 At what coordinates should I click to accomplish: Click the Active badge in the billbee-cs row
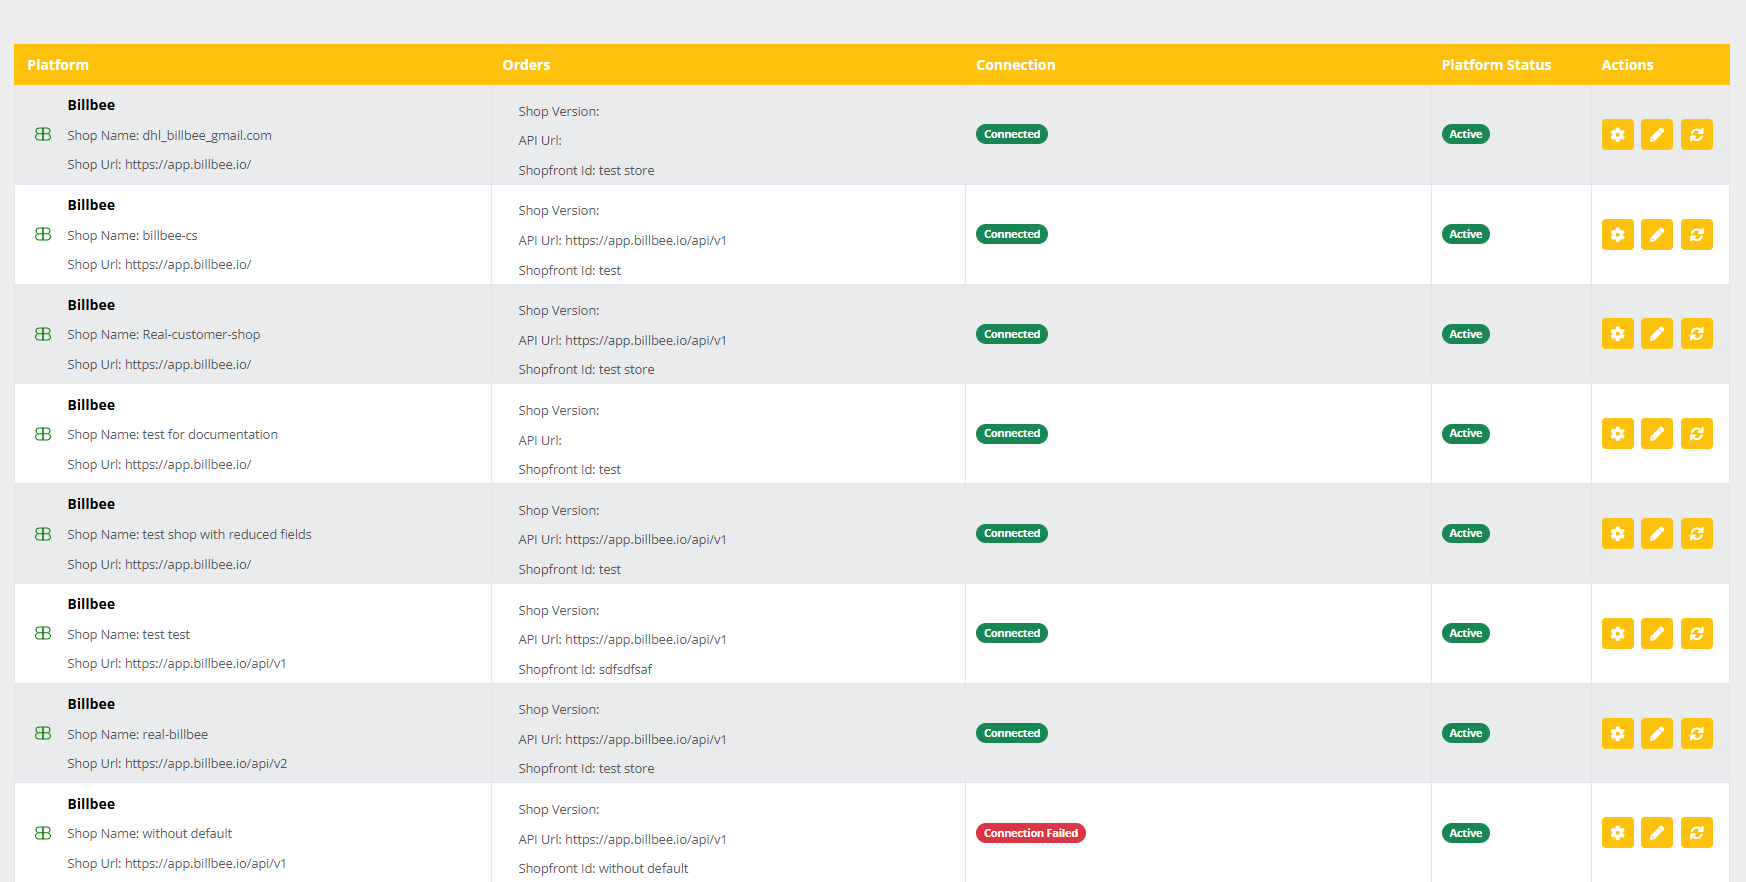(x=1466, y=234)
